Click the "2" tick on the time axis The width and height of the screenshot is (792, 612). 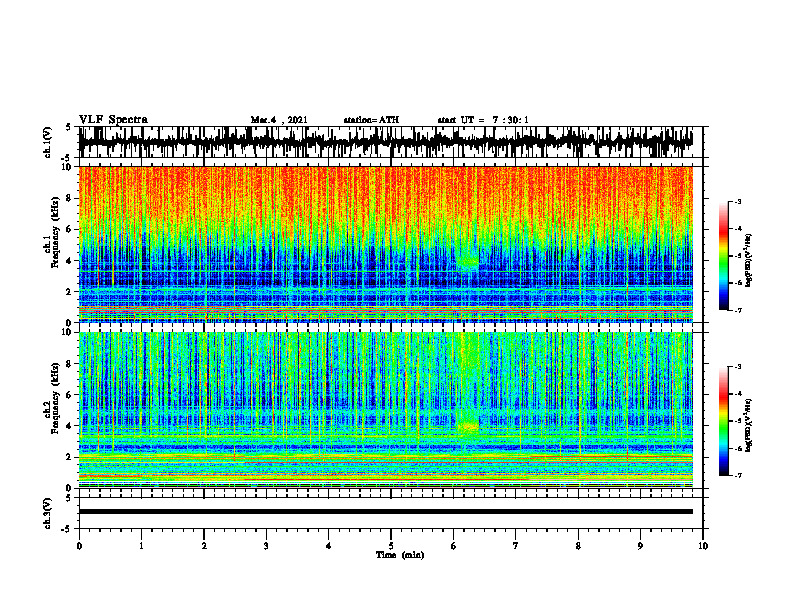204,546
